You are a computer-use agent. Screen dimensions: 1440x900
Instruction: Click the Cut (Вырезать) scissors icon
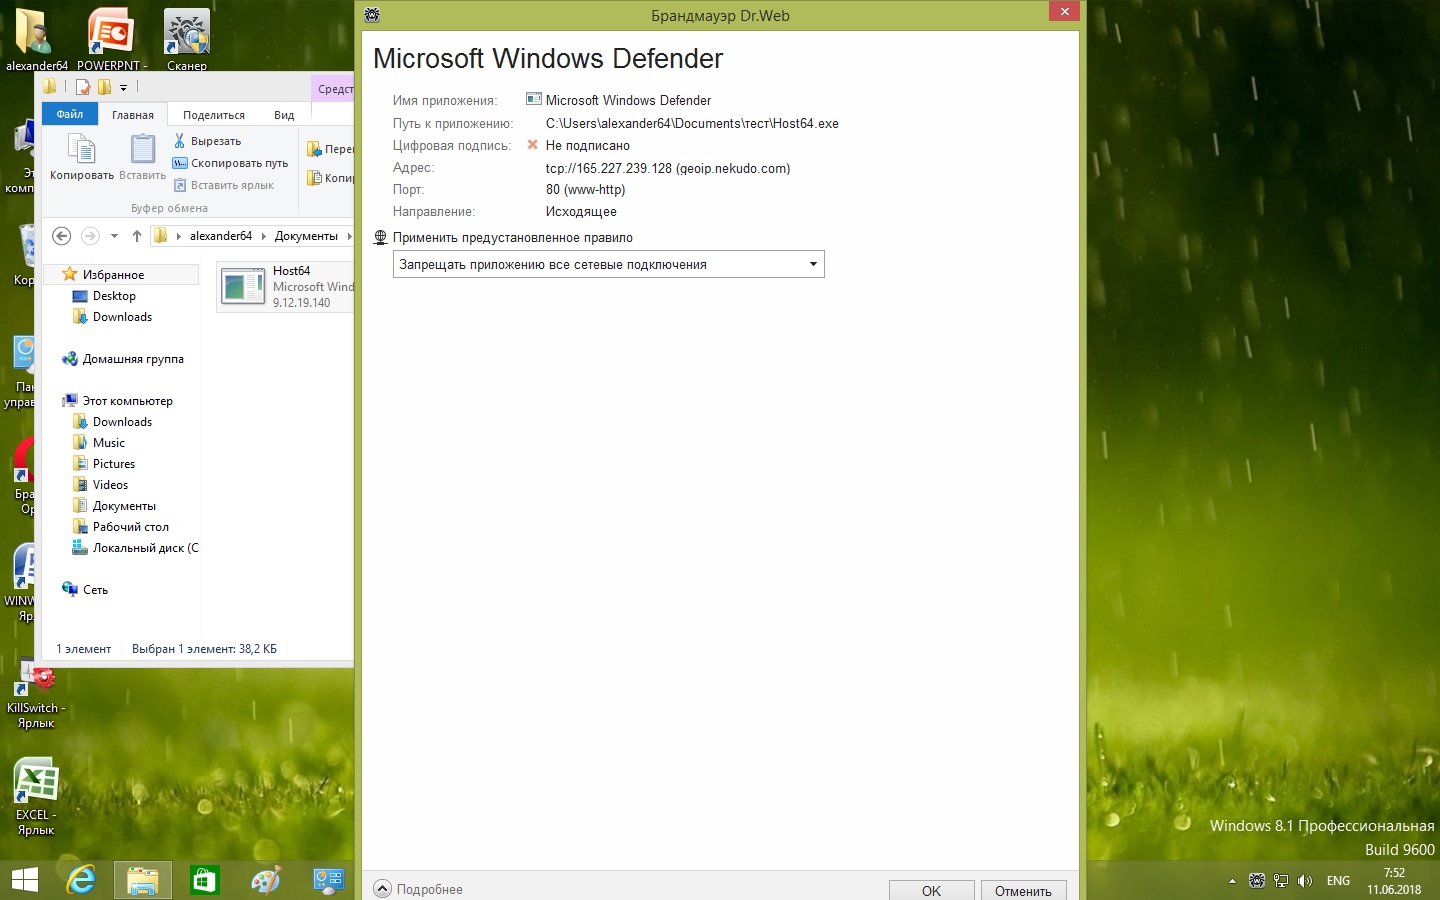pyautogui.click(x=180, y=141)
